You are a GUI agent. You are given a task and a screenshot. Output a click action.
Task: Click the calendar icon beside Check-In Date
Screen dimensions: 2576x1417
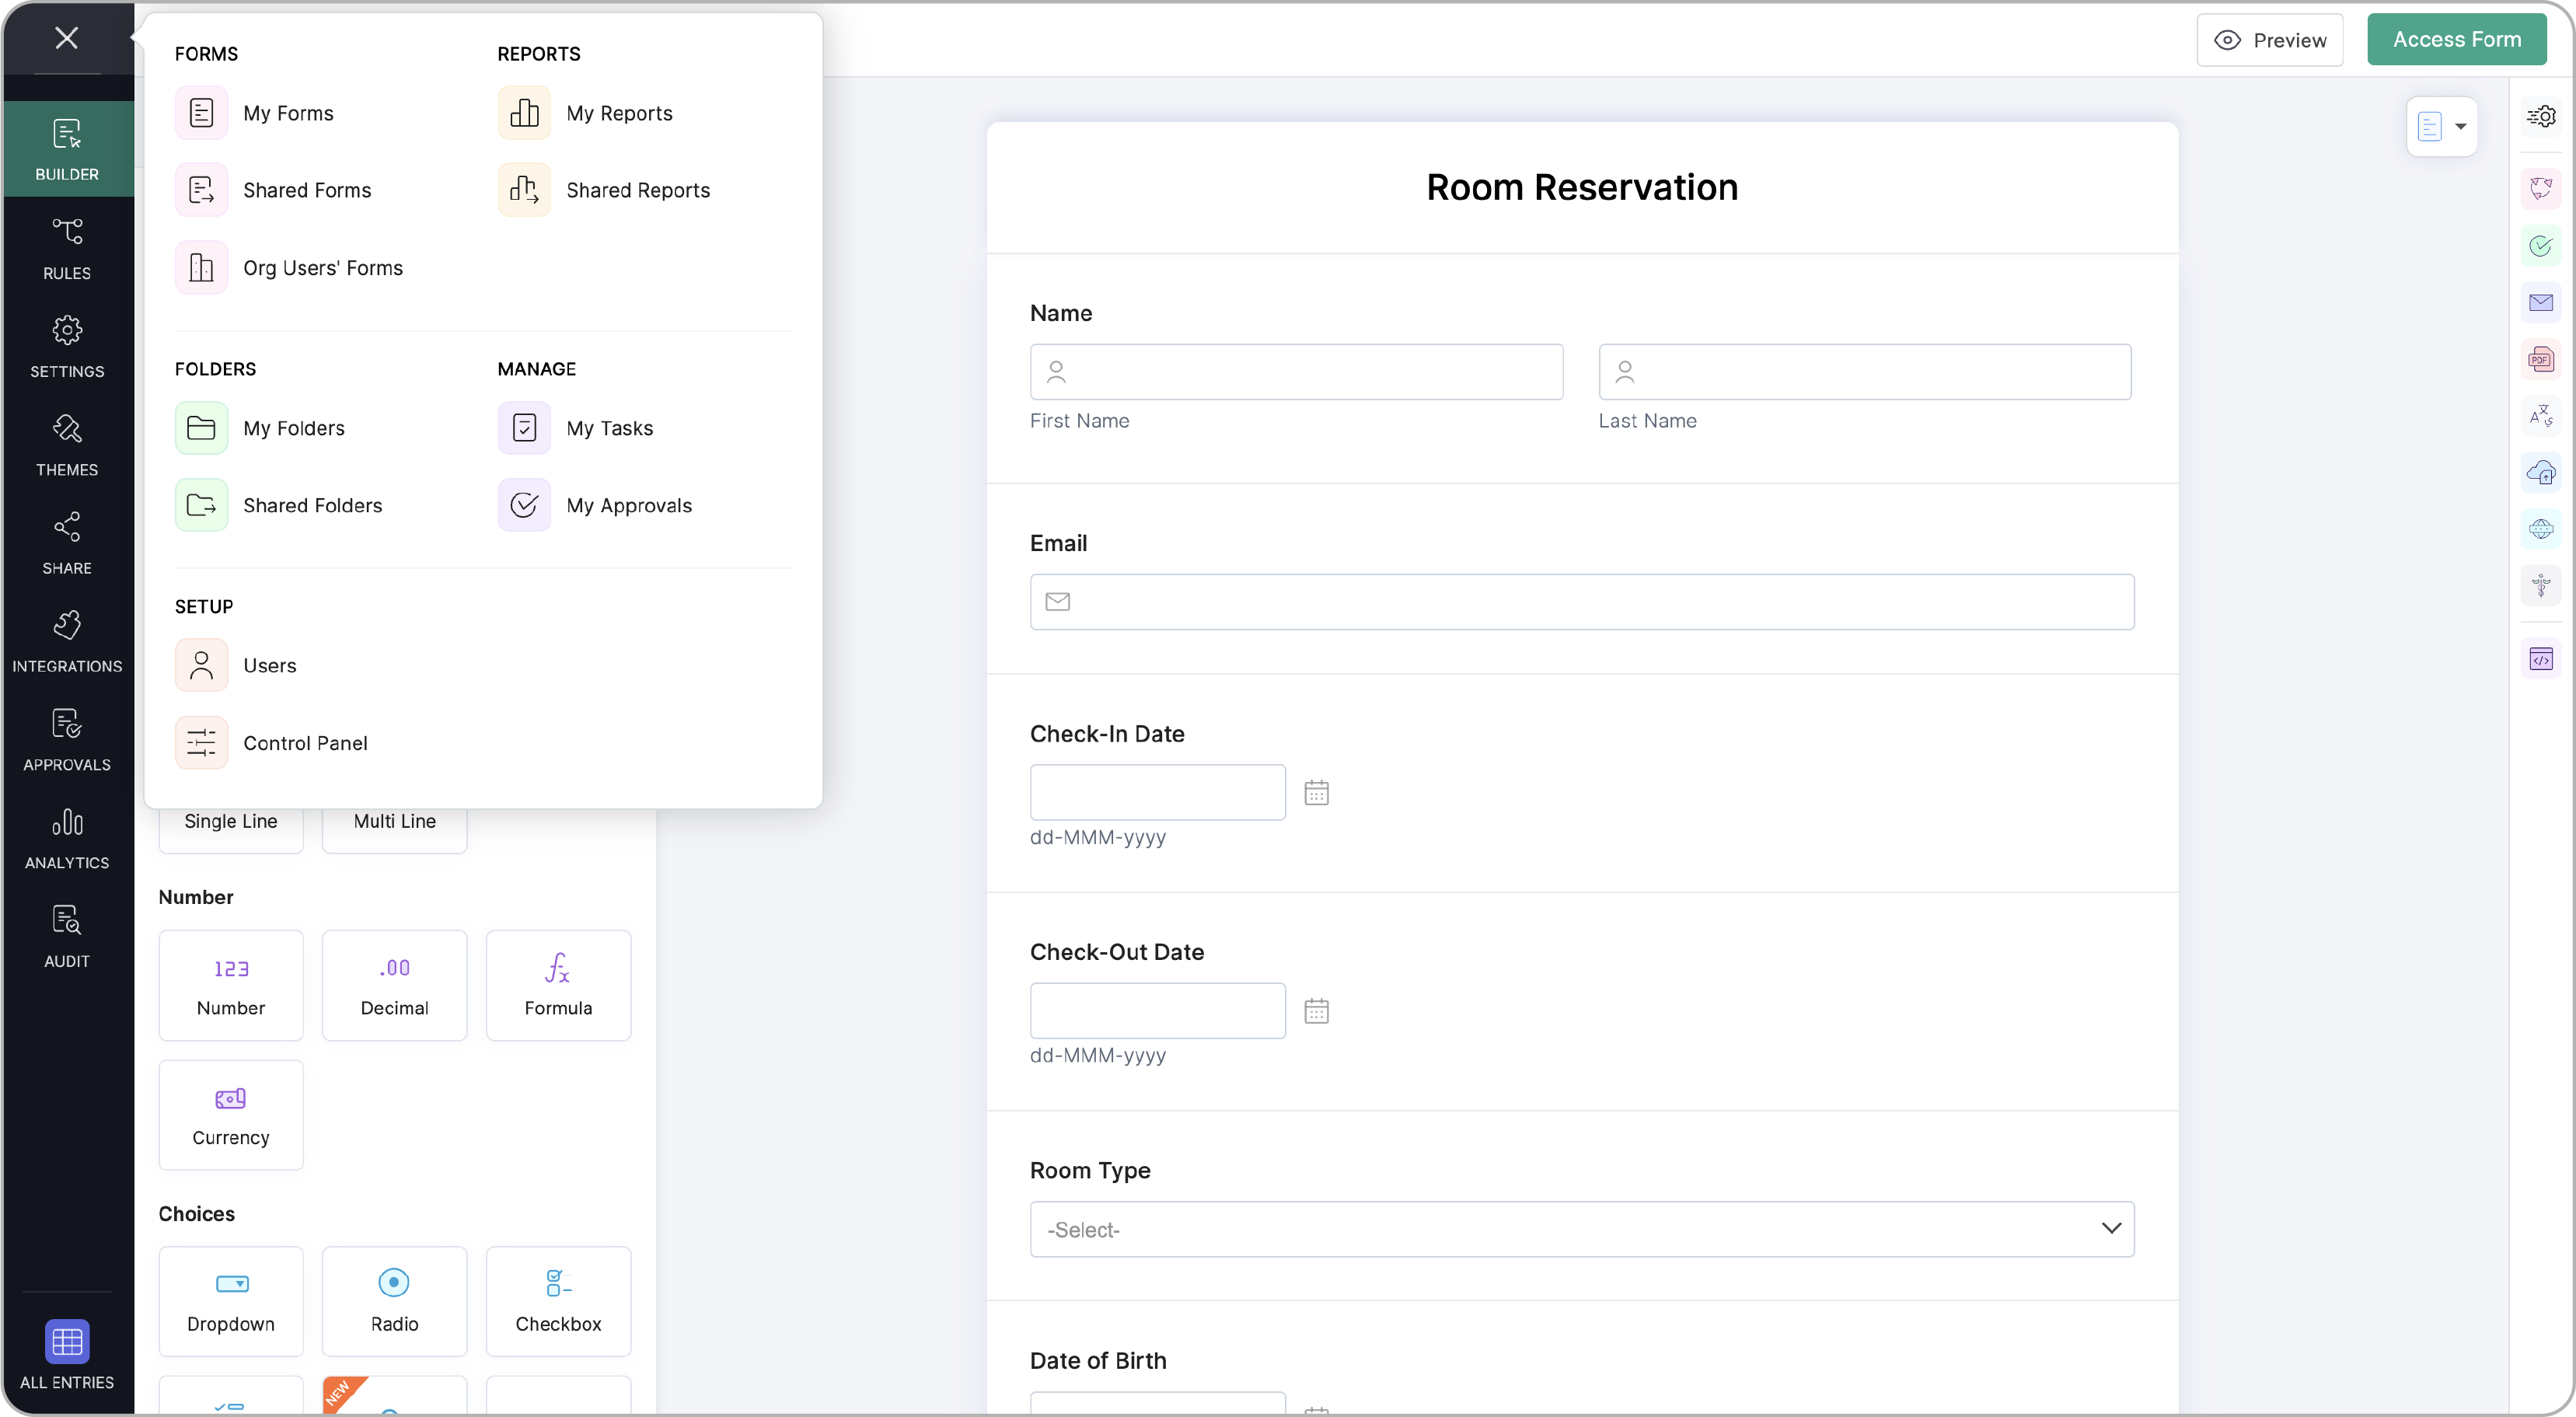click(1316, 793)
